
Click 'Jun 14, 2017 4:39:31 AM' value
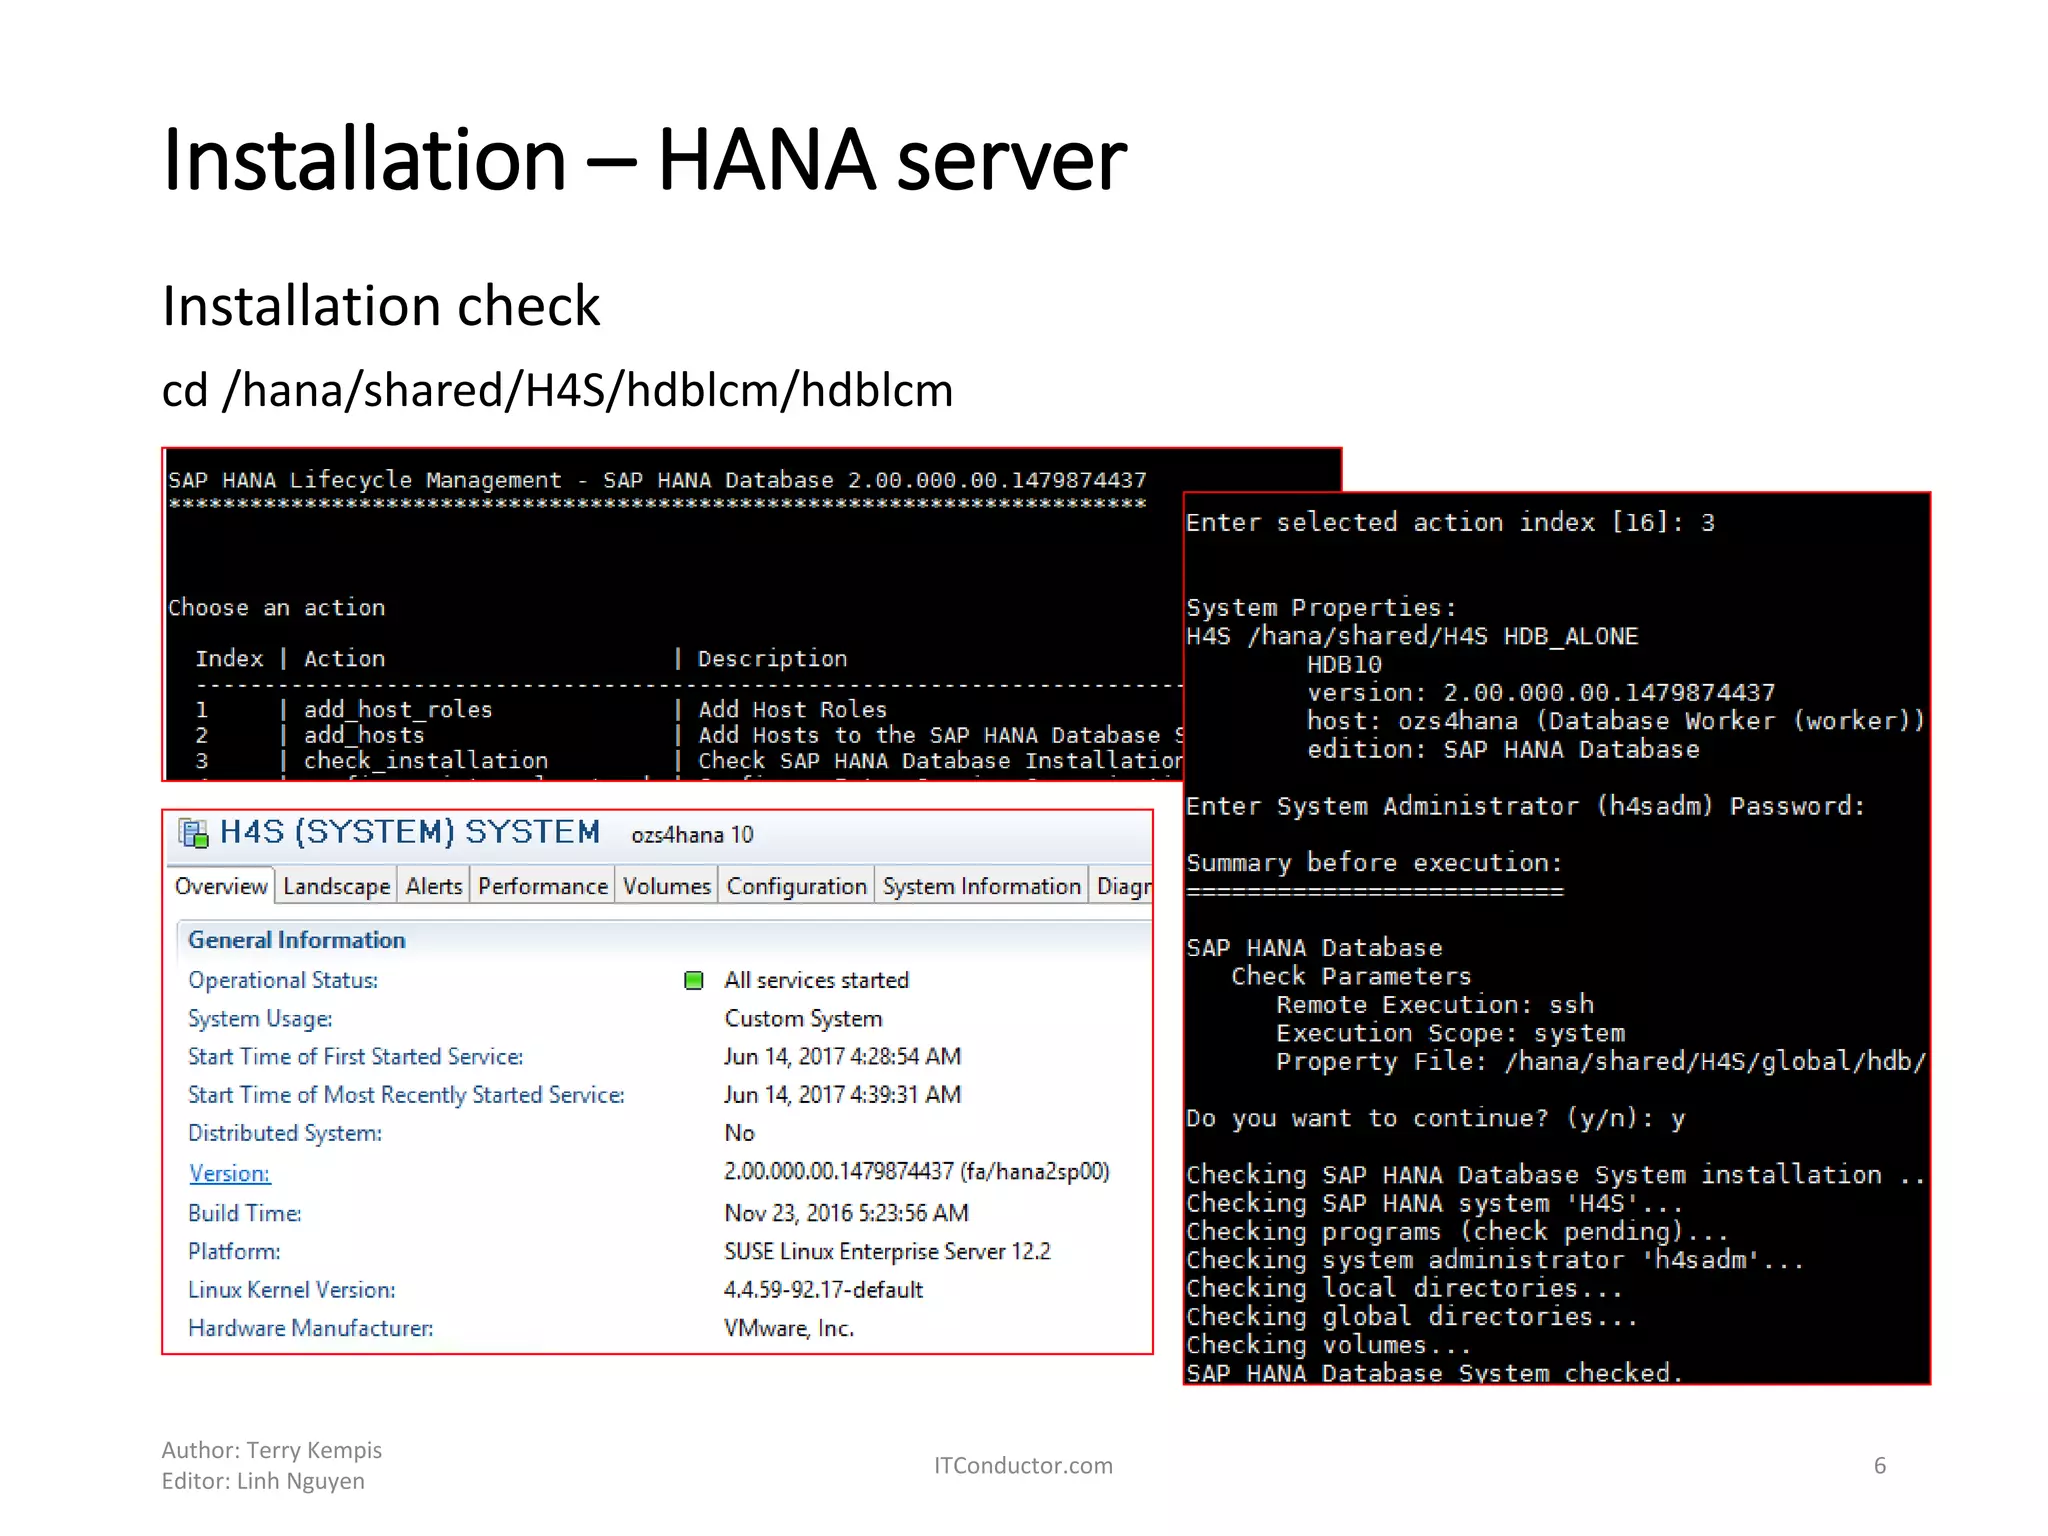pyautogui.click(x=842, y=1095)
